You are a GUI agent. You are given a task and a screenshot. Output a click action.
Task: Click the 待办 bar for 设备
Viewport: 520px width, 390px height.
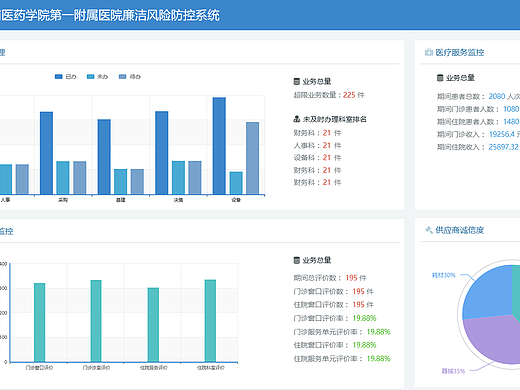(x=253, y=158)
